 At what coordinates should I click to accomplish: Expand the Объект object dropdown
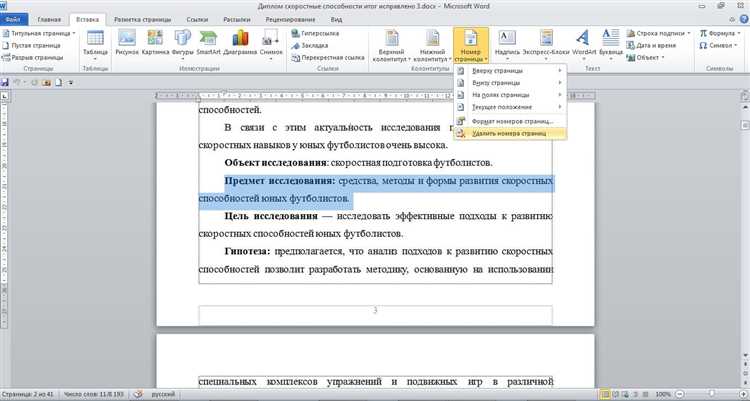pyautogui.click(x=663, y=57)
